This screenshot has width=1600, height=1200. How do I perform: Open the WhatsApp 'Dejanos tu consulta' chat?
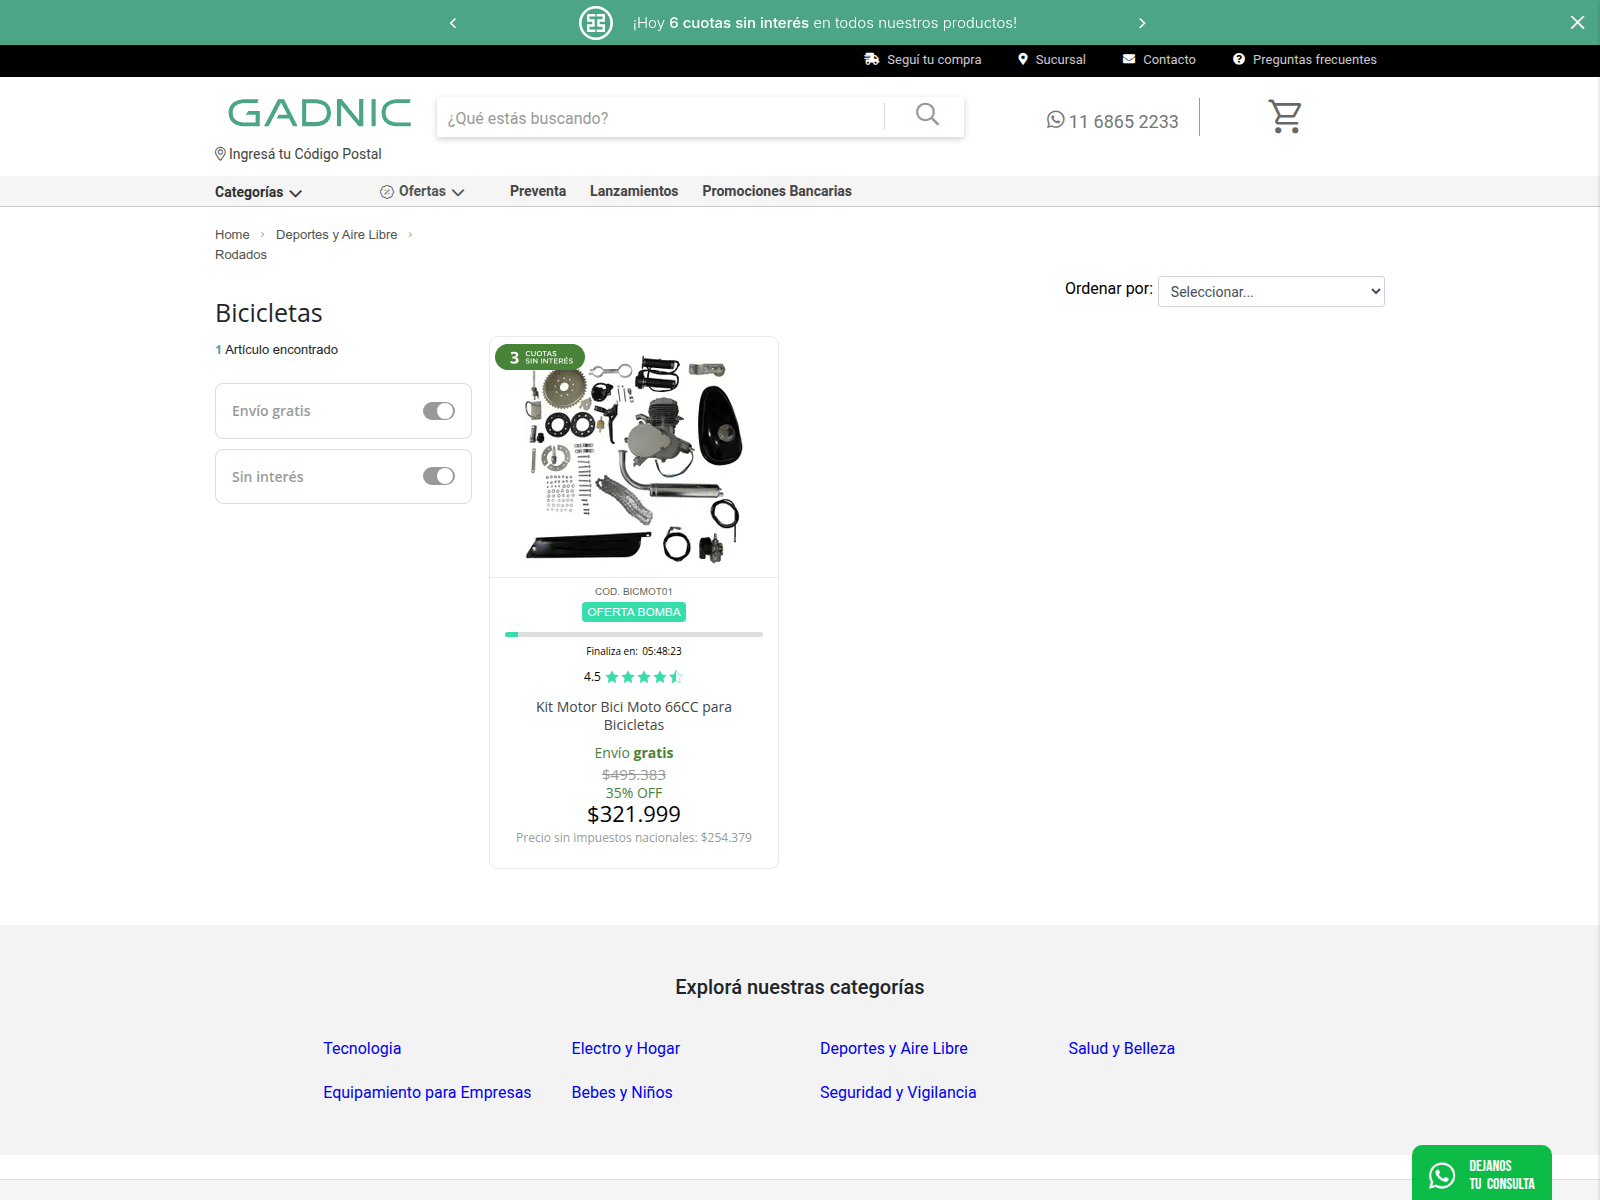pyautogui.click(x=1481, y=1174)
